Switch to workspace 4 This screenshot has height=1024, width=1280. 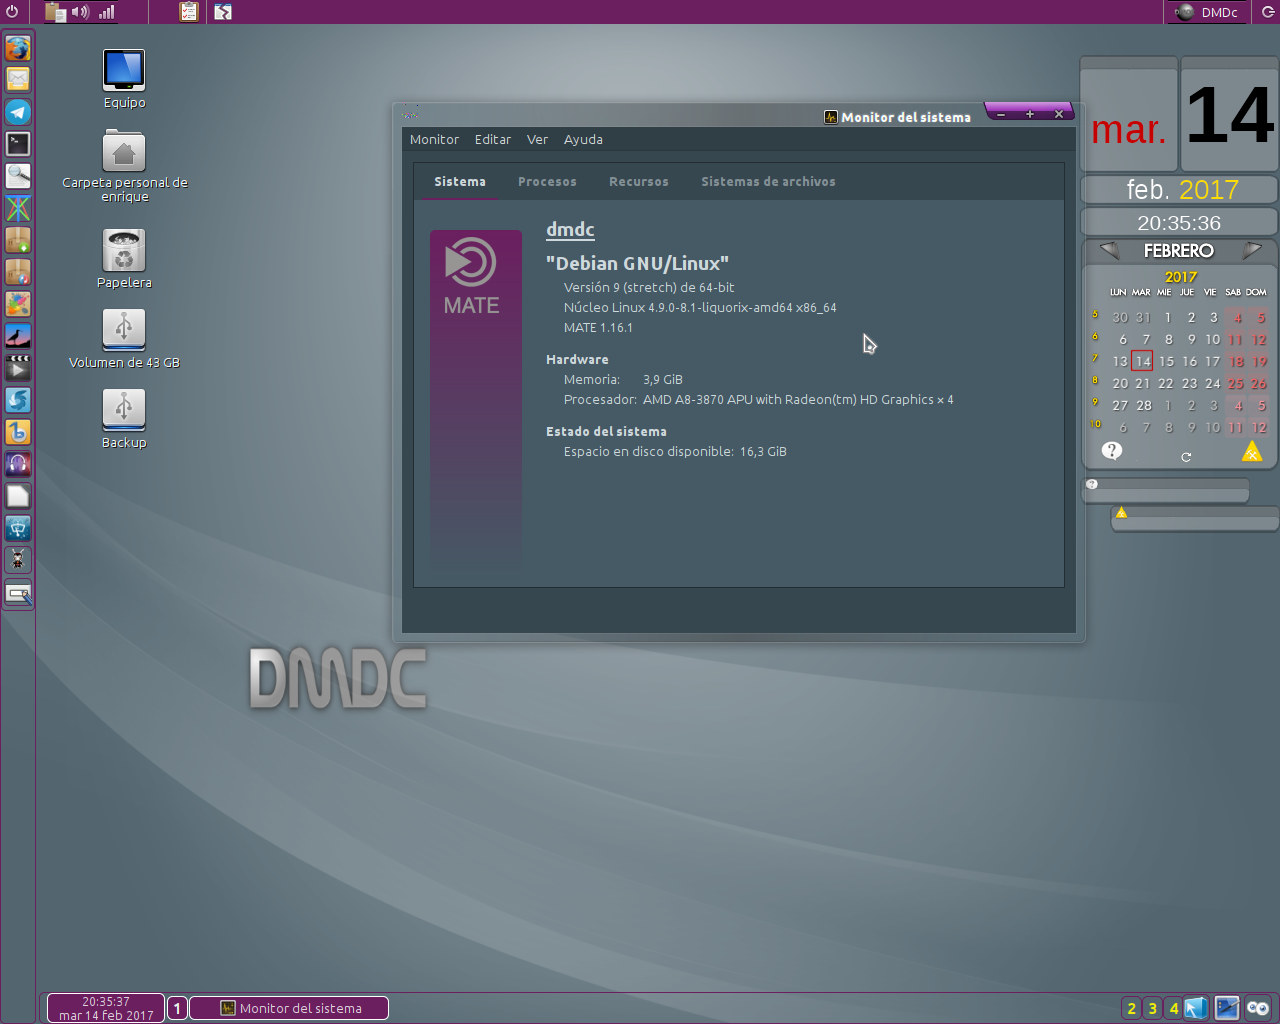[1174, 1008]
